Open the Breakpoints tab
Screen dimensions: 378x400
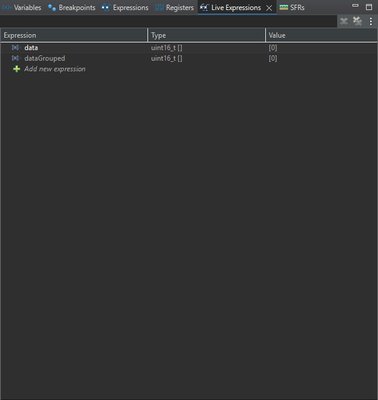pos(72,7)
